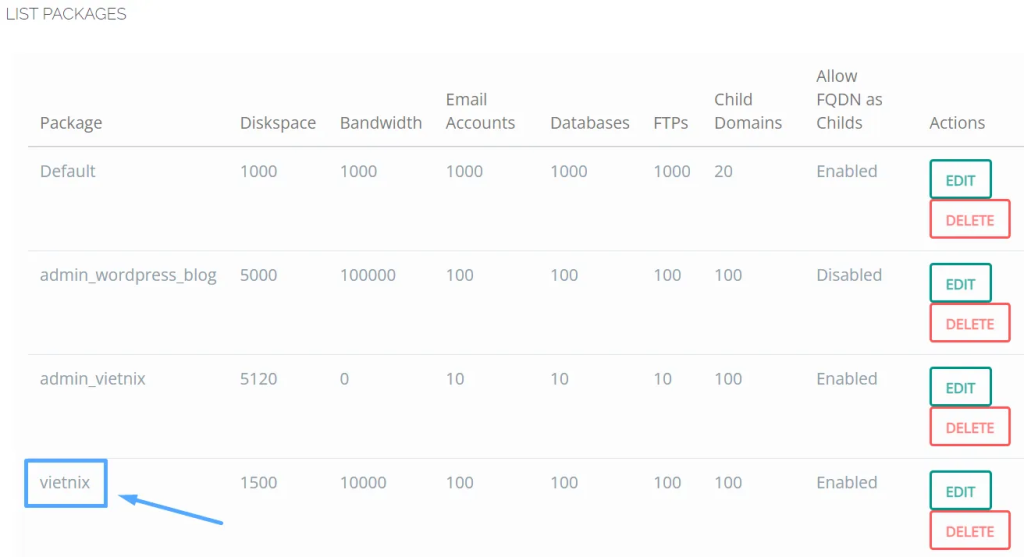1024x557 pixels.
Task: Click the Databases column header
Action: click(x=589, y=123)
